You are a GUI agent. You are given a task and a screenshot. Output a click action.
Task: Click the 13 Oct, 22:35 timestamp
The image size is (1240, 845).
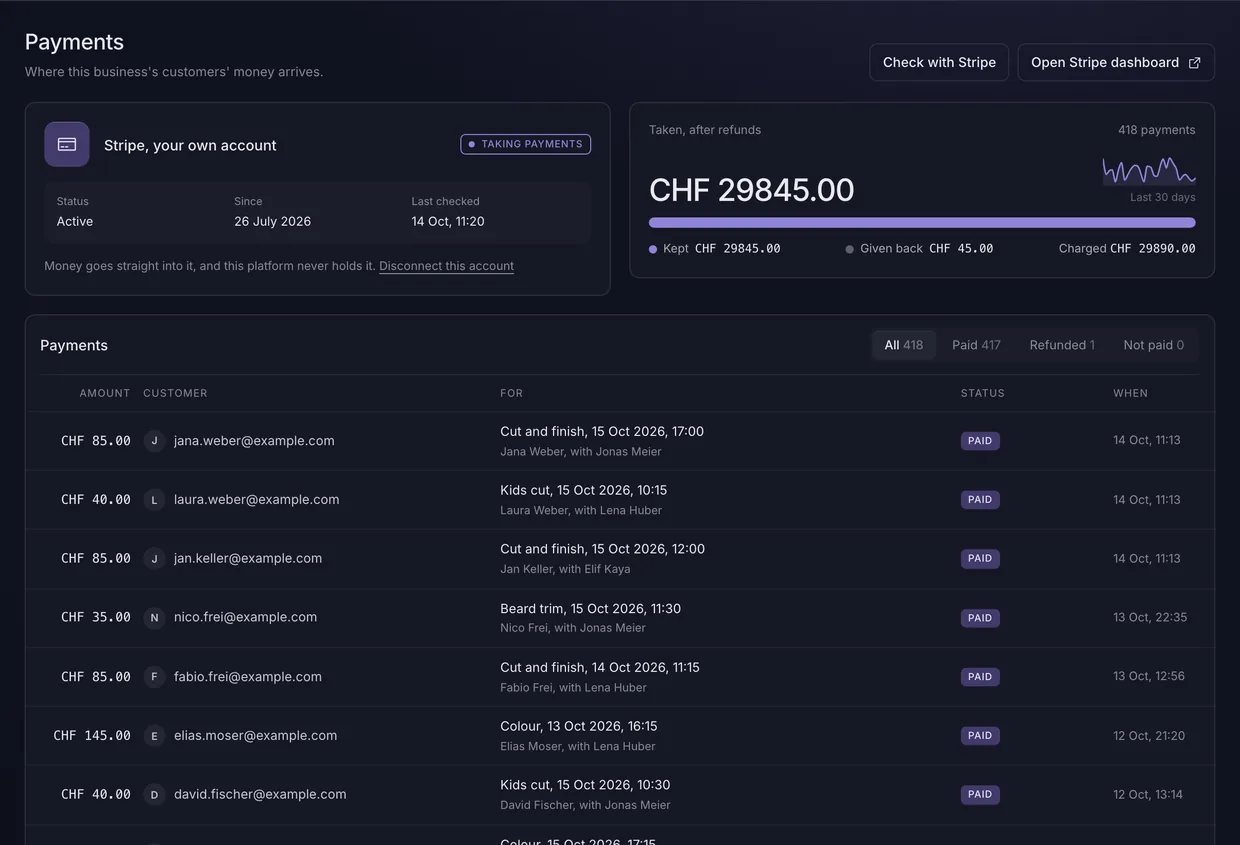[1150, 618]
